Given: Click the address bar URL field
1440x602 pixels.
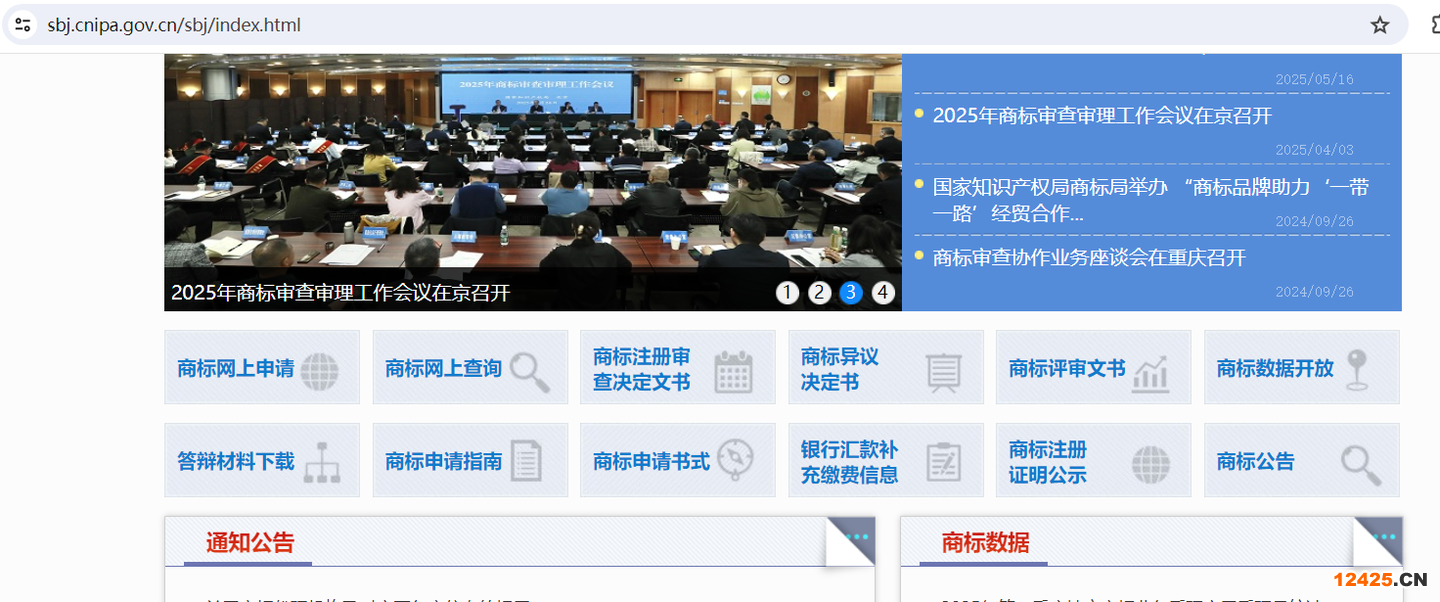Looking at the screenshot, I should [x=600, y=25].
